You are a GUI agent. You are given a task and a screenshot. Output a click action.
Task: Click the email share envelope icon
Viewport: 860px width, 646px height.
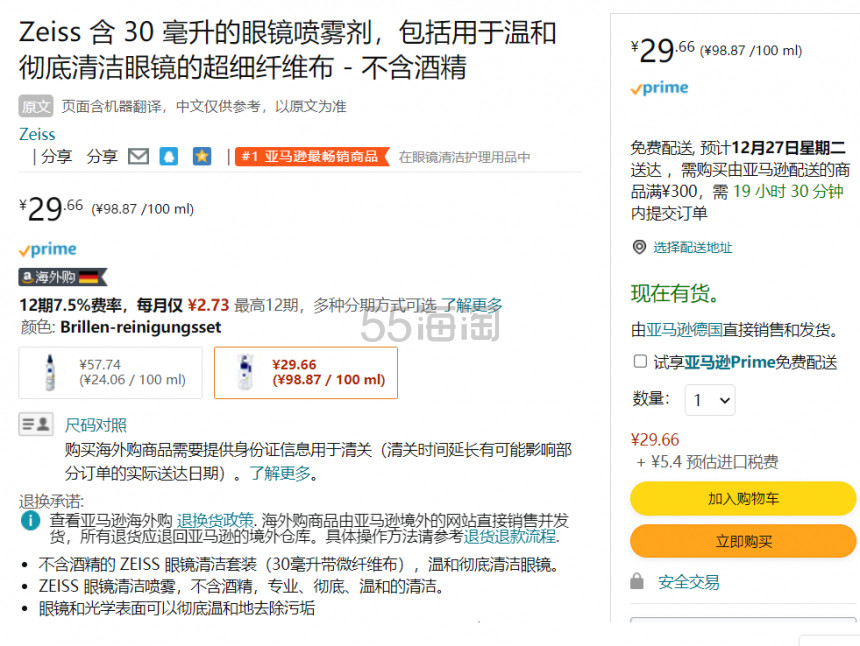(139, 156)
